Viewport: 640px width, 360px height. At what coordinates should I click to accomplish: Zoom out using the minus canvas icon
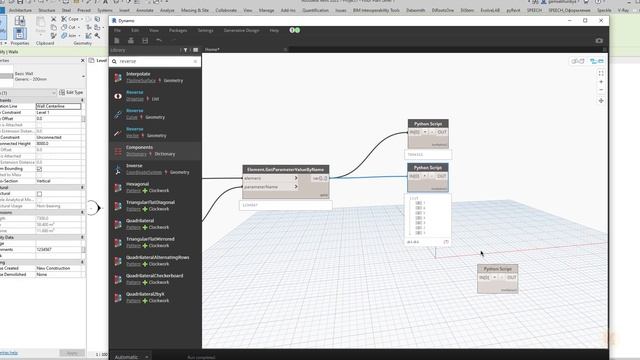click(601, 90)
